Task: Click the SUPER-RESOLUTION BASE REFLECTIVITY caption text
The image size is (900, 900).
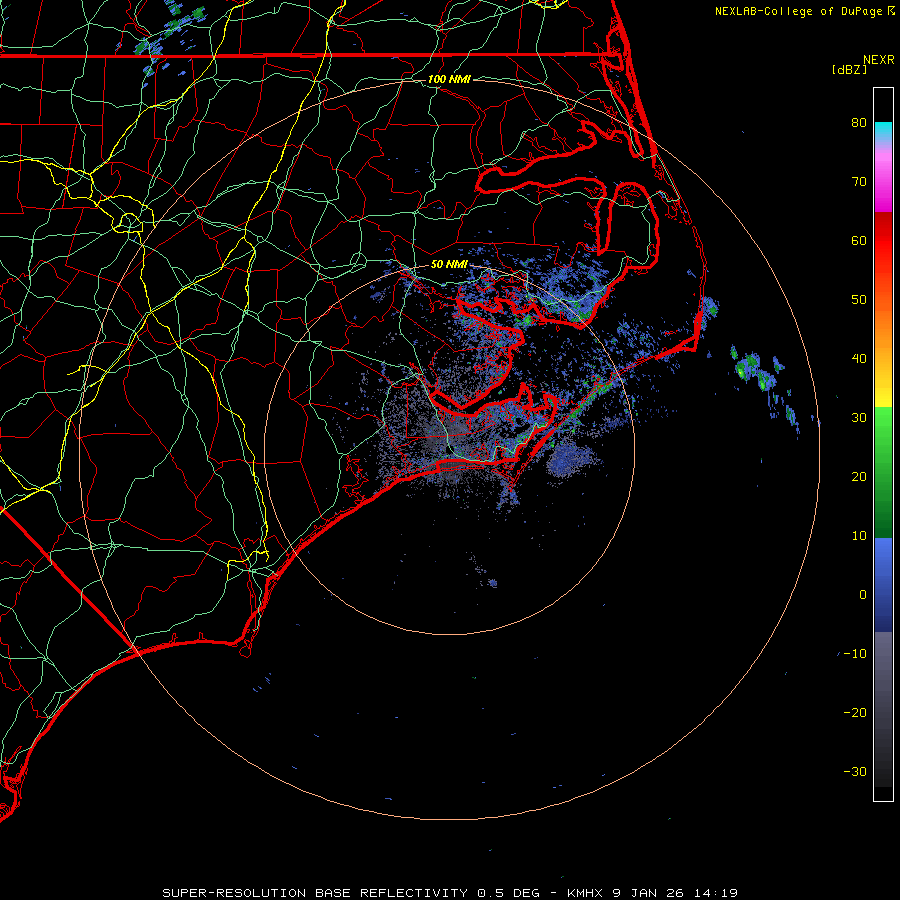Action: [315, 893]
